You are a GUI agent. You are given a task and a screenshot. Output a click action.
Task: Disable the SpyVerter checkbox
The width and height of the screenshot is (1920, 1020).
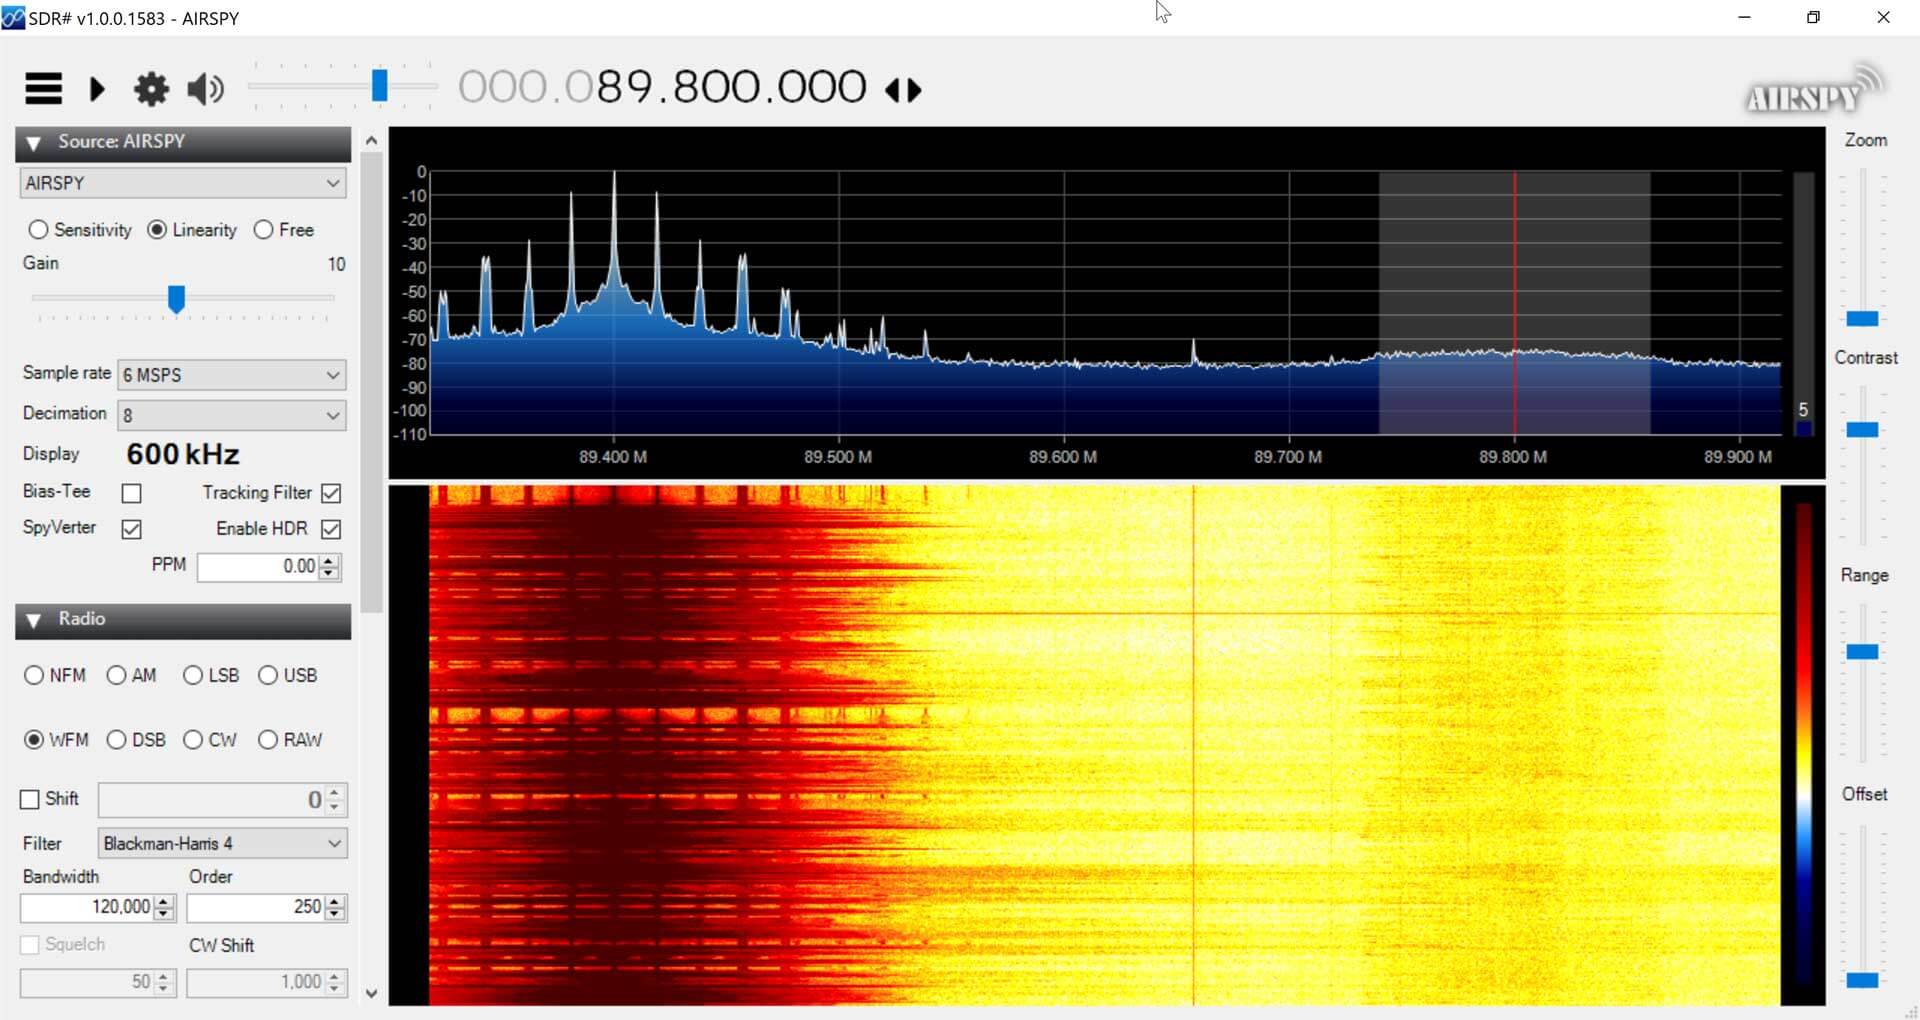[131, 528]
